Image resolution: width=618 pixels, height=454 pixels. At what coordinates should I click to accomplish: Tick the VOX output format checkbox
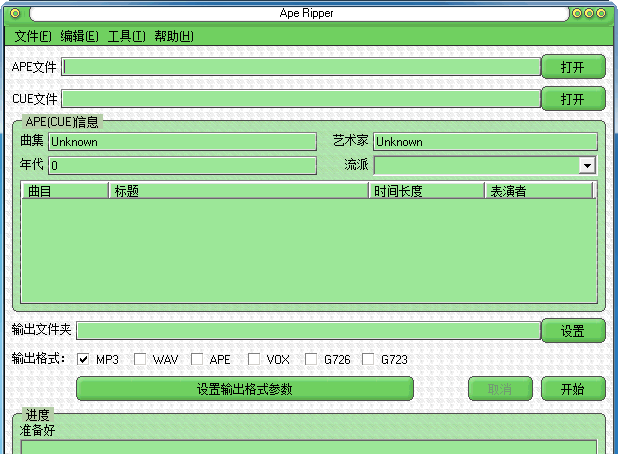tap(254, 359)
